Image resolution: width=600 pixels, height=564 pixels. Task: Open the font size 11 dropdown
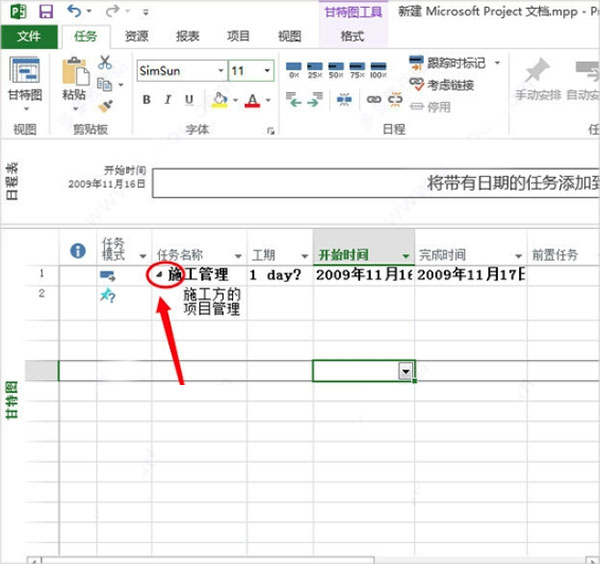[267, 70]
